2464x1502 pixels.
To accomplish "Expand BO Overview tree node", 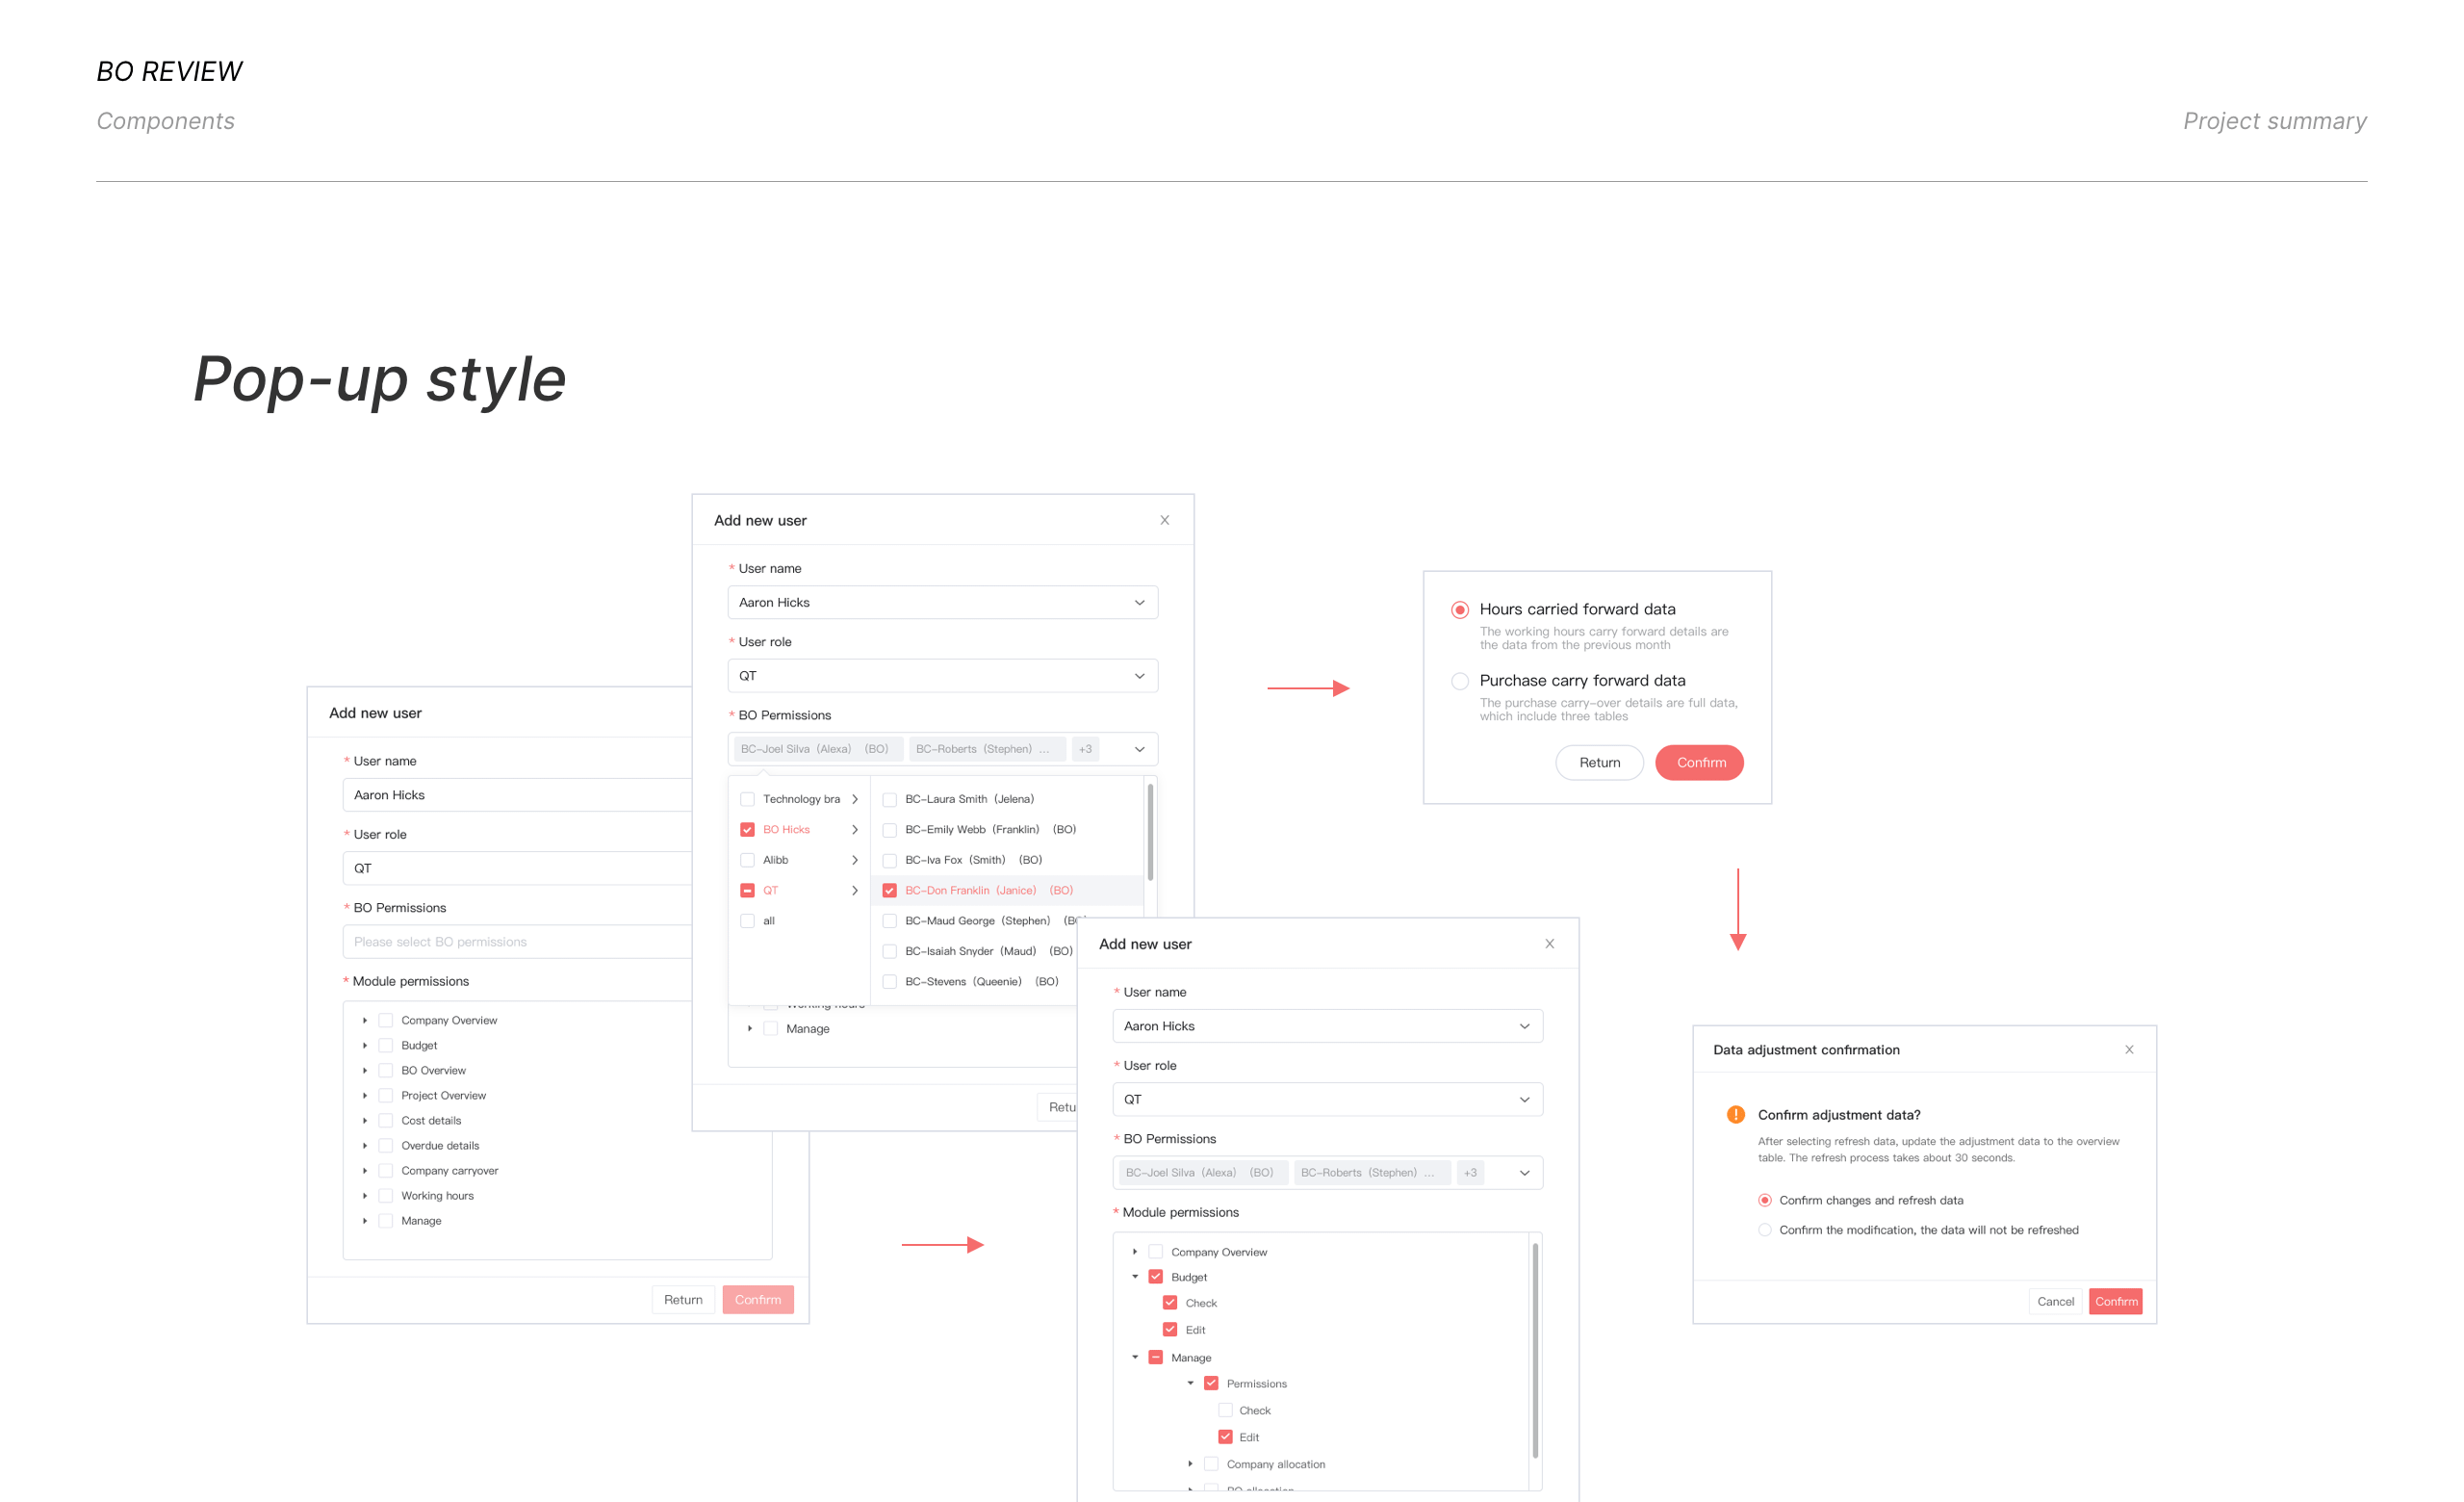I will click(365, 1070).
